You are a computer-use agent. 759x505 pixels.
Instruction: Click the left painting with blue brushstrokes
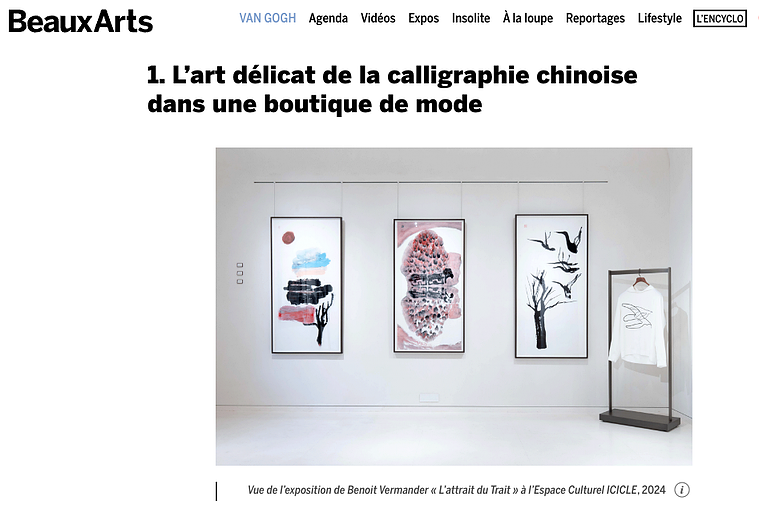tap(306, 285)
